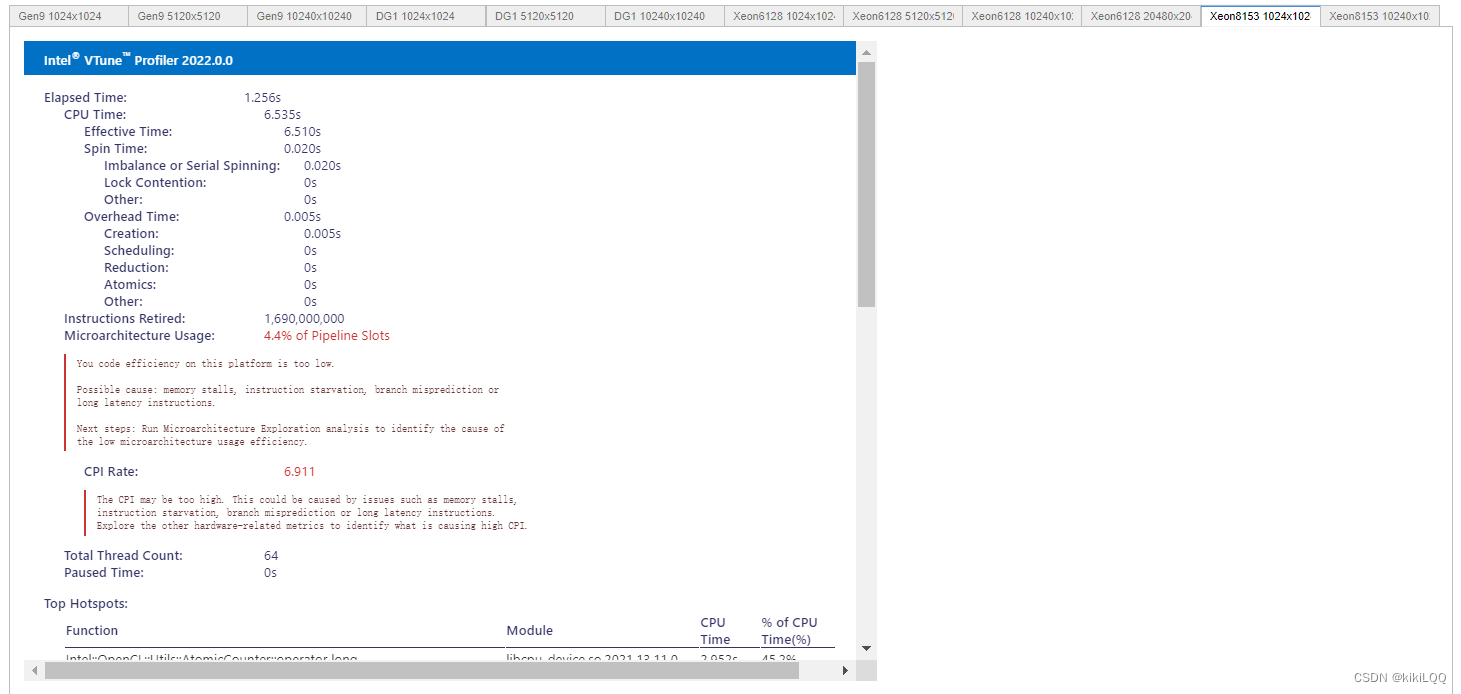Click the report's vertical scroll down arrow

click(866, 648)
